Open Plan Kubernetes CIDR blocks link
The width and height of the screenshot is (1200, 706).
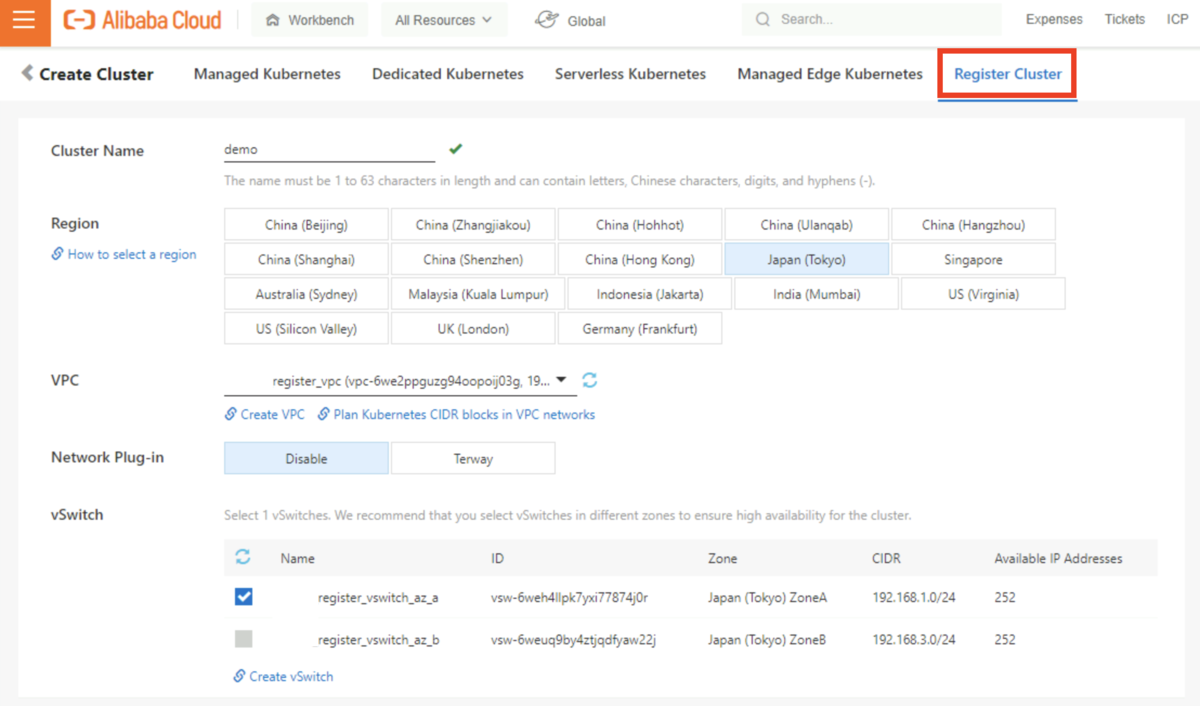pos(464,414)
